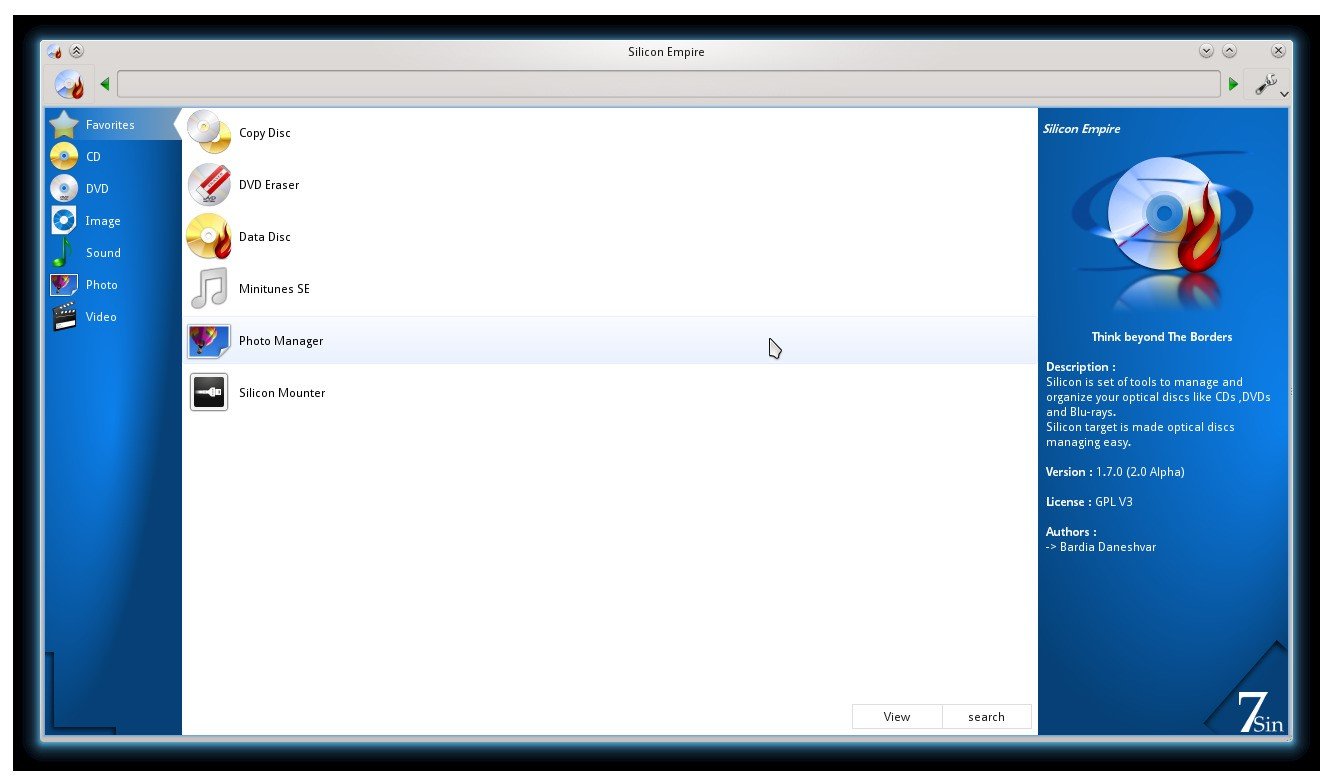Select the Data Disc text
Image resolution: width=1333 pixels, height=782 pixels.
(265, 237)
